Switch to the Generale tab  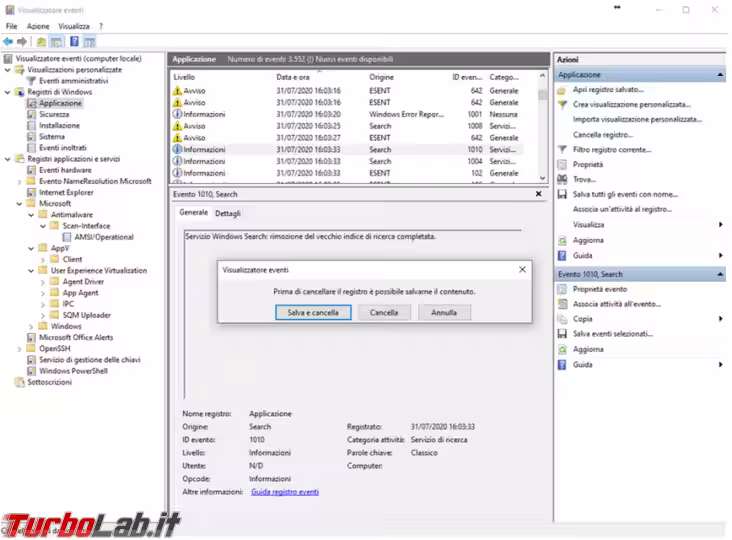(x=193, y=212)
